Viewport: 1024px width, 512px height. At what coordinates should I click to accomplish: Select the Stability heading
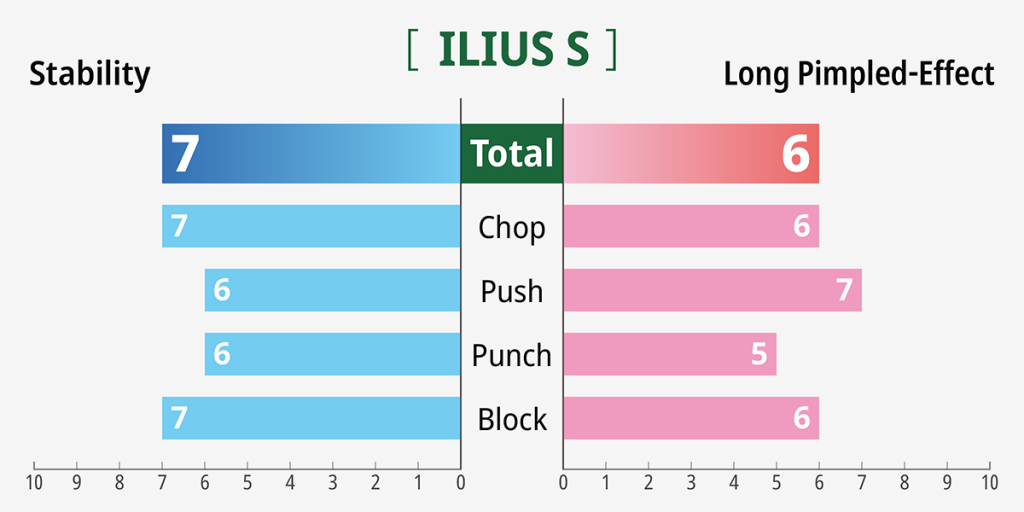[90, 74]
